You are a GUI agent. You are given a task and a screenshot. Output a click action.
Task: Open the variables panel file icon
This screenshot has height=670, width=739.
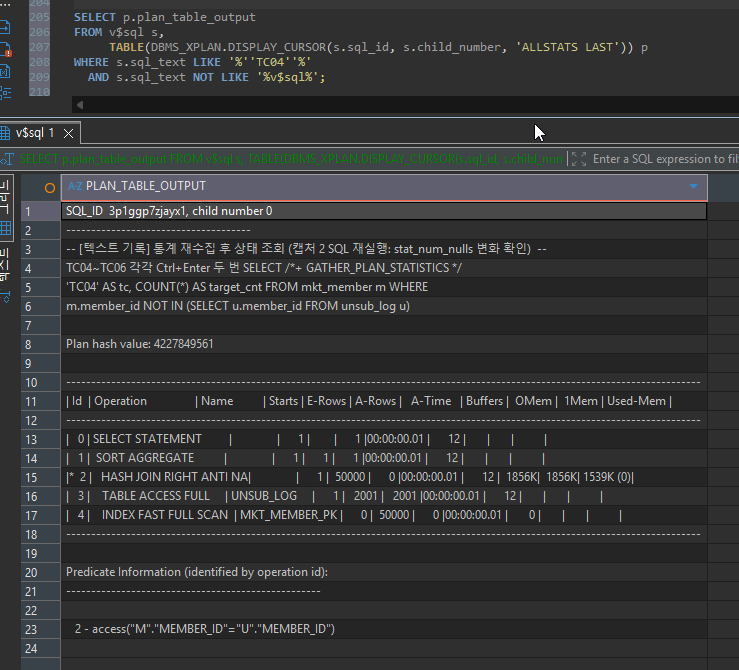point(5,71)
